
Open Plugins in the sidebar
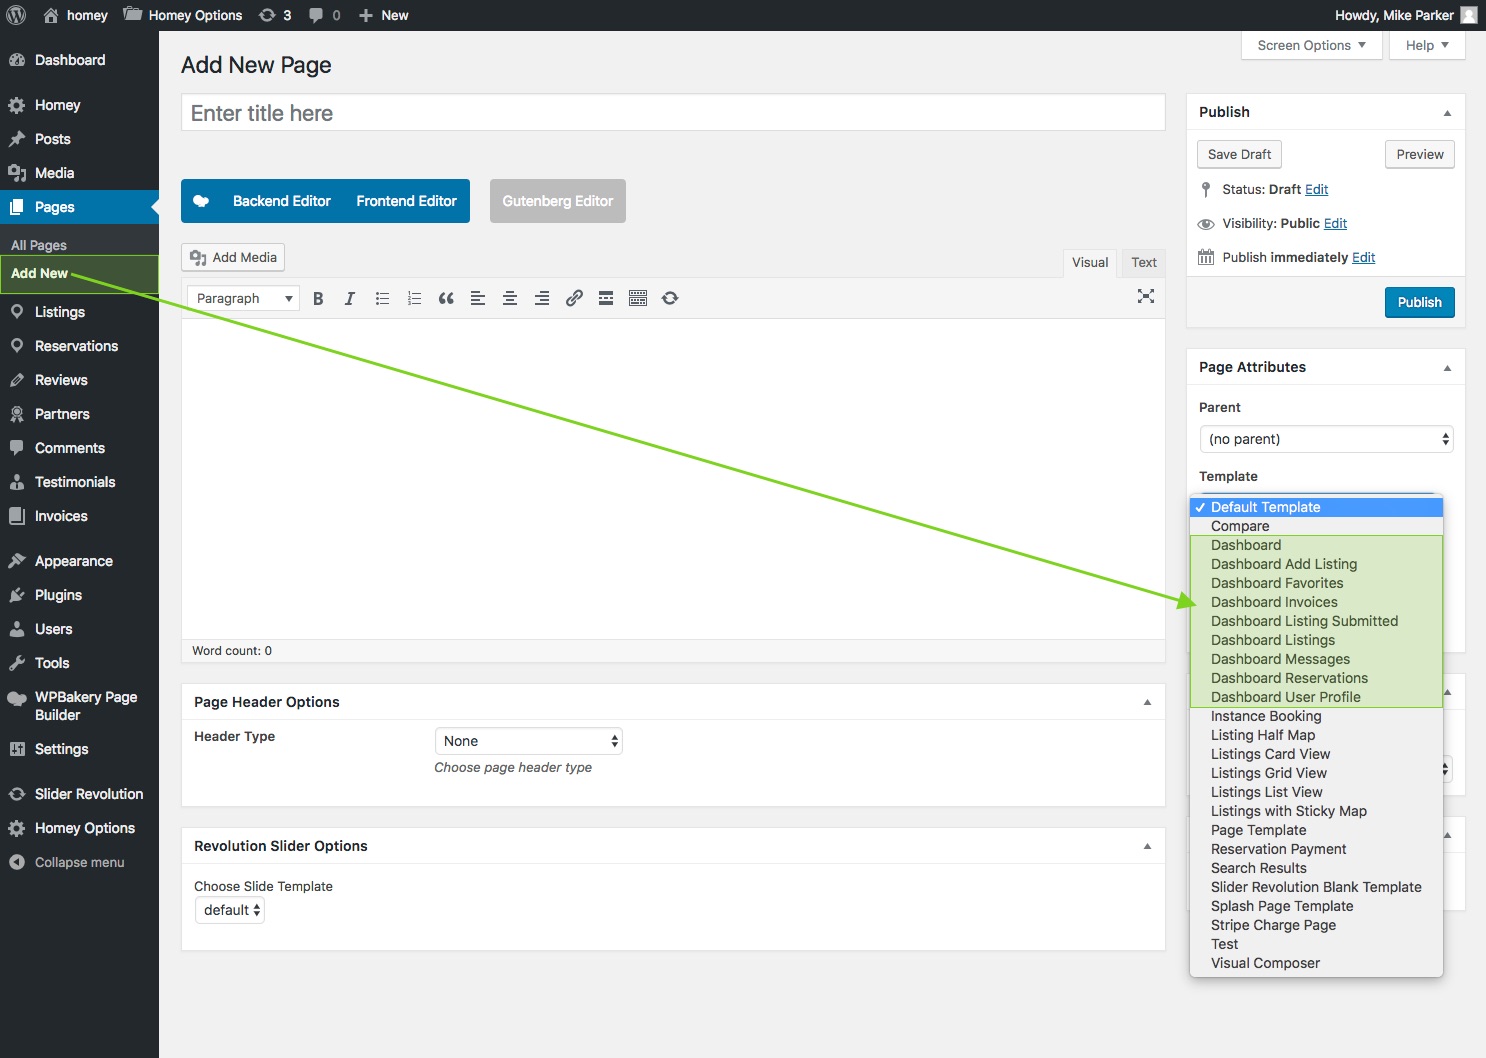tap(79, 595)
